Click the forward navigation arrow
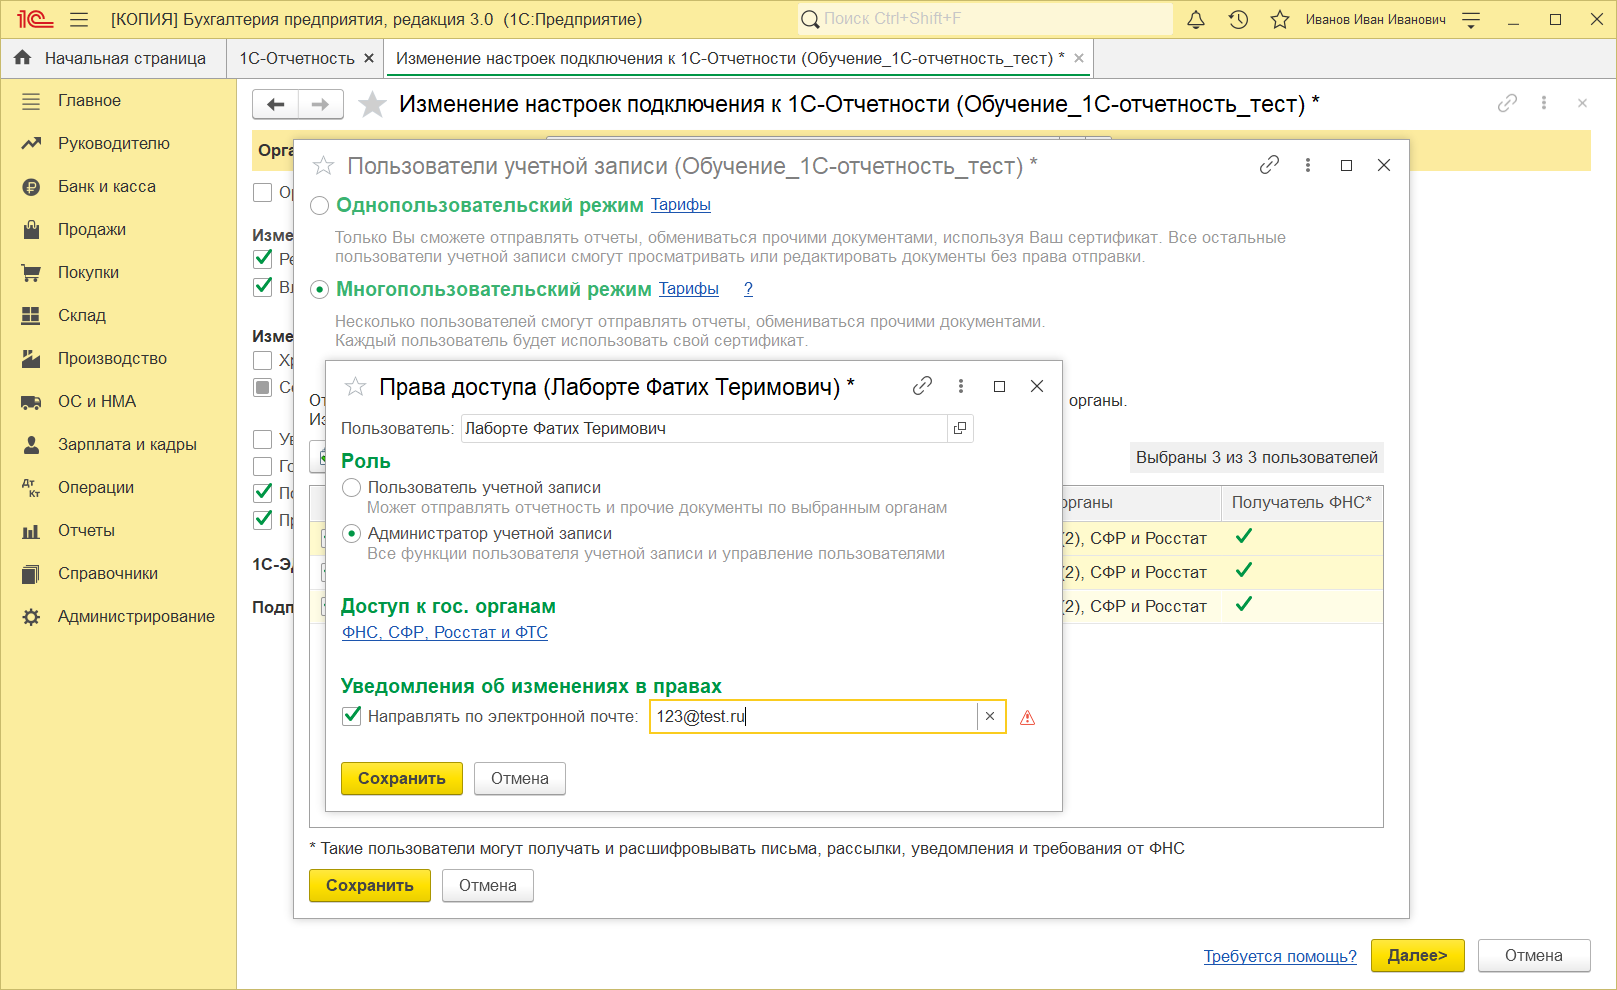The width and height of the screenshot is (1617, 990). [x=321, y=104]
